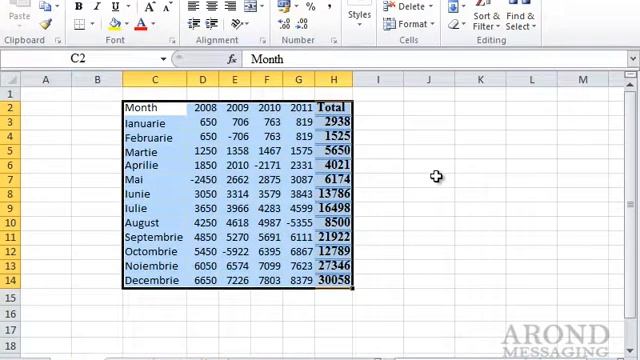This screenshot has height=360, width=640.
Task: Expand the Name Box dropdown
Action: point(163,59)
